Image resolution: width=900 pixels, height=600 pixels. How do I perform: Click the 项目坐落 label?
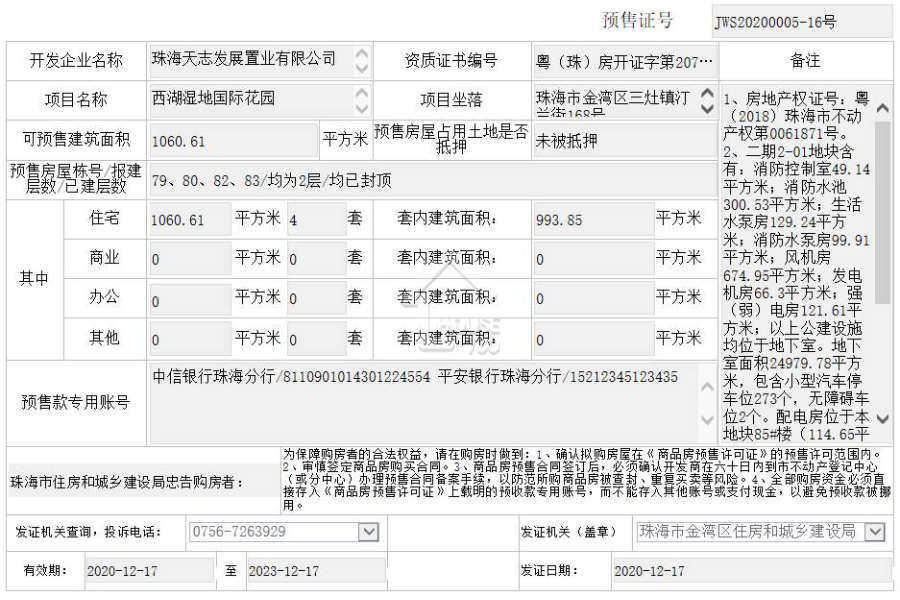[451, 100]
